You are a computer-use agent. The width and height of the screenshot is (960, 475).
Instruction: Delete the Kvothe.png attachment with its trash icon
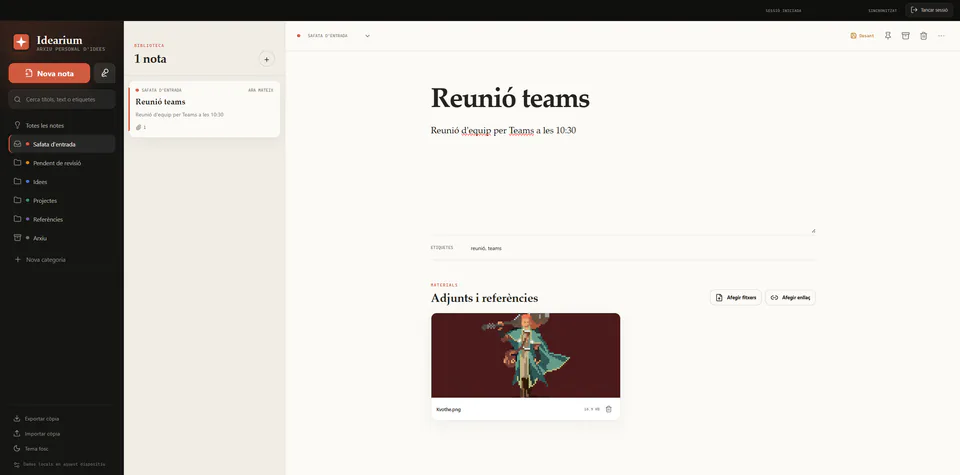click(x=609, y=409)
